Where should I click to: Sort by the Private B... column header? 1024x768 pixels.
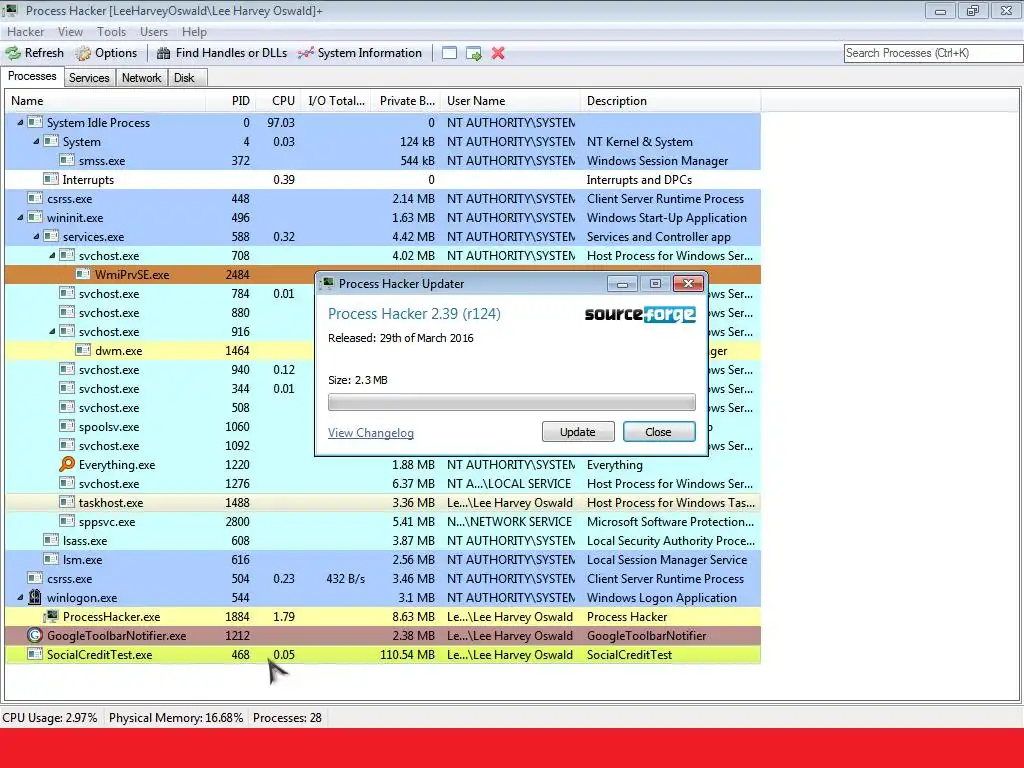406,101
